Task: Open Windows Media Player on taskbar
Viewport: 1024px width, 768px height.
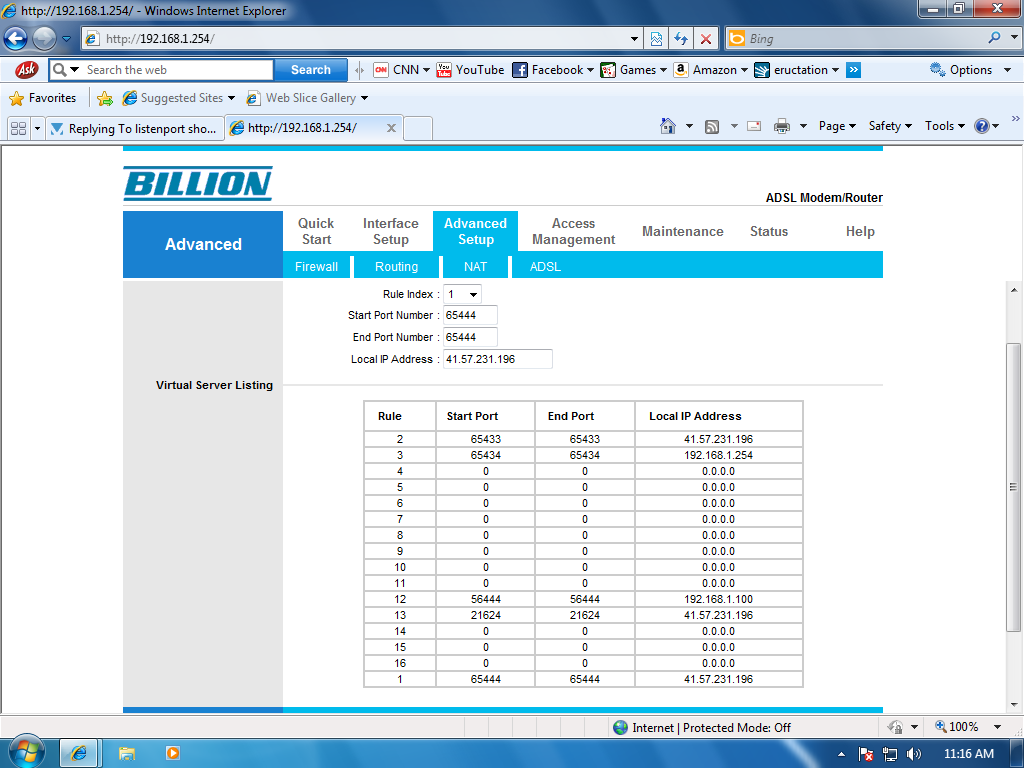Action: coord(173,753)
